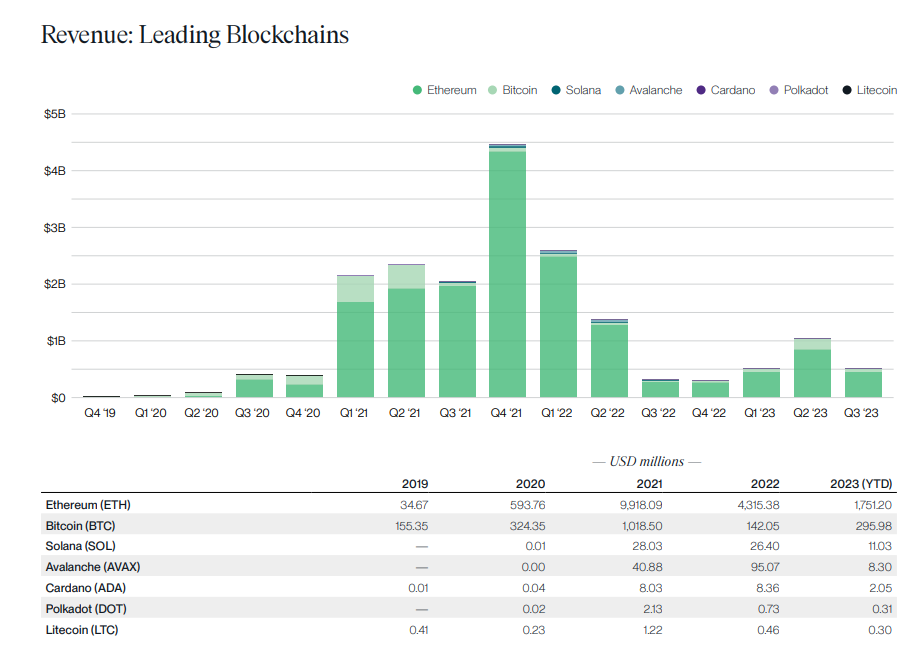Select the Solana legend label

pos(583,90)
